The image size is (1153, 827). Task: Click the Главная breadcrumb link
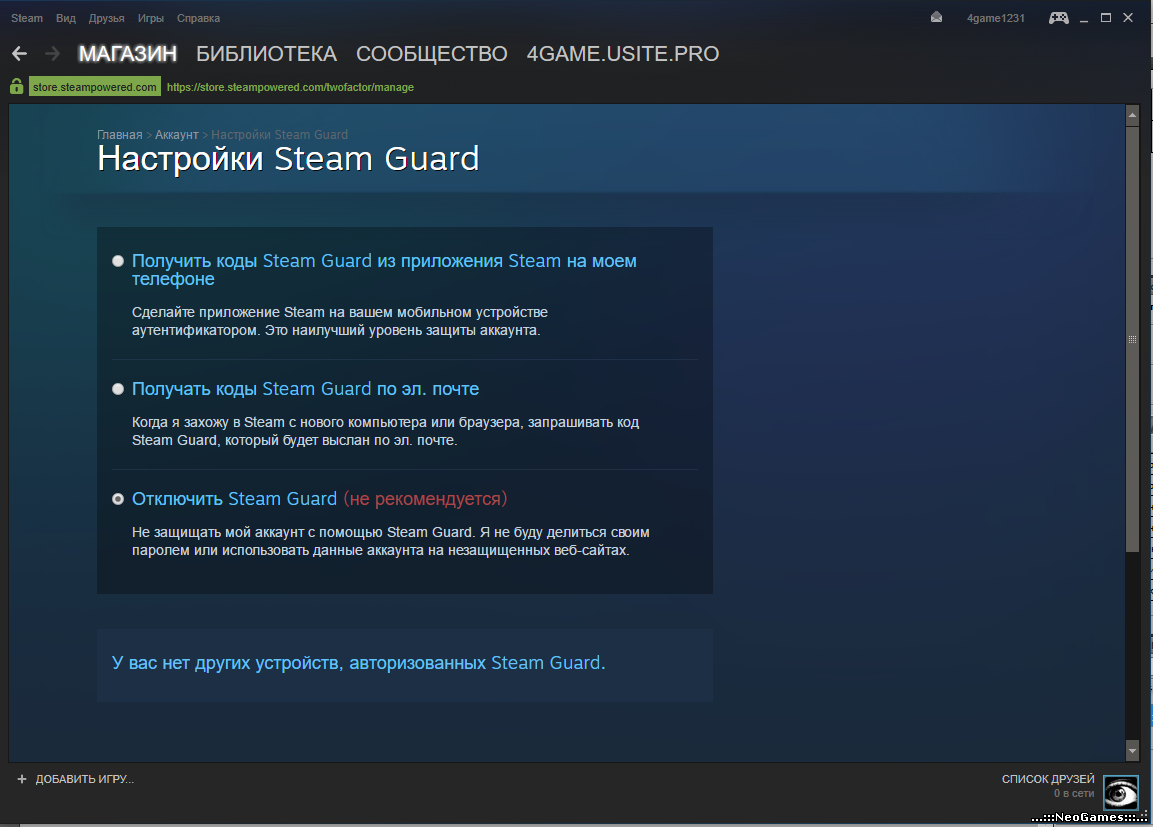[120, 135]
